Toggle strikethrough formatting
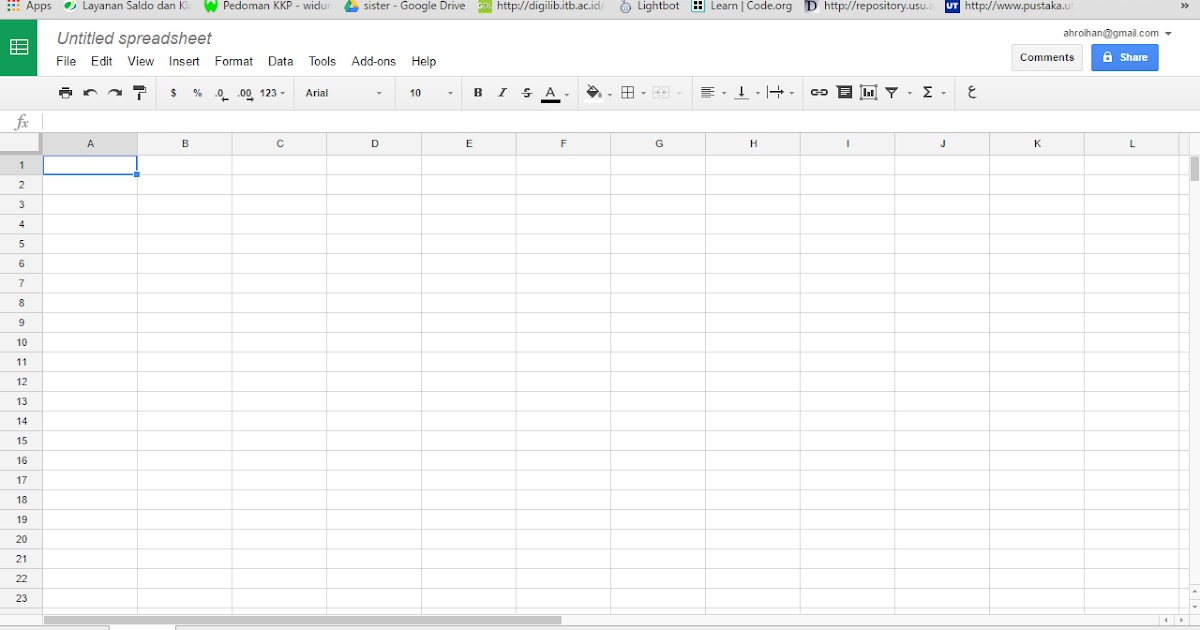The width and height of the screenshot is (1200, 630). tap(526, 92)
